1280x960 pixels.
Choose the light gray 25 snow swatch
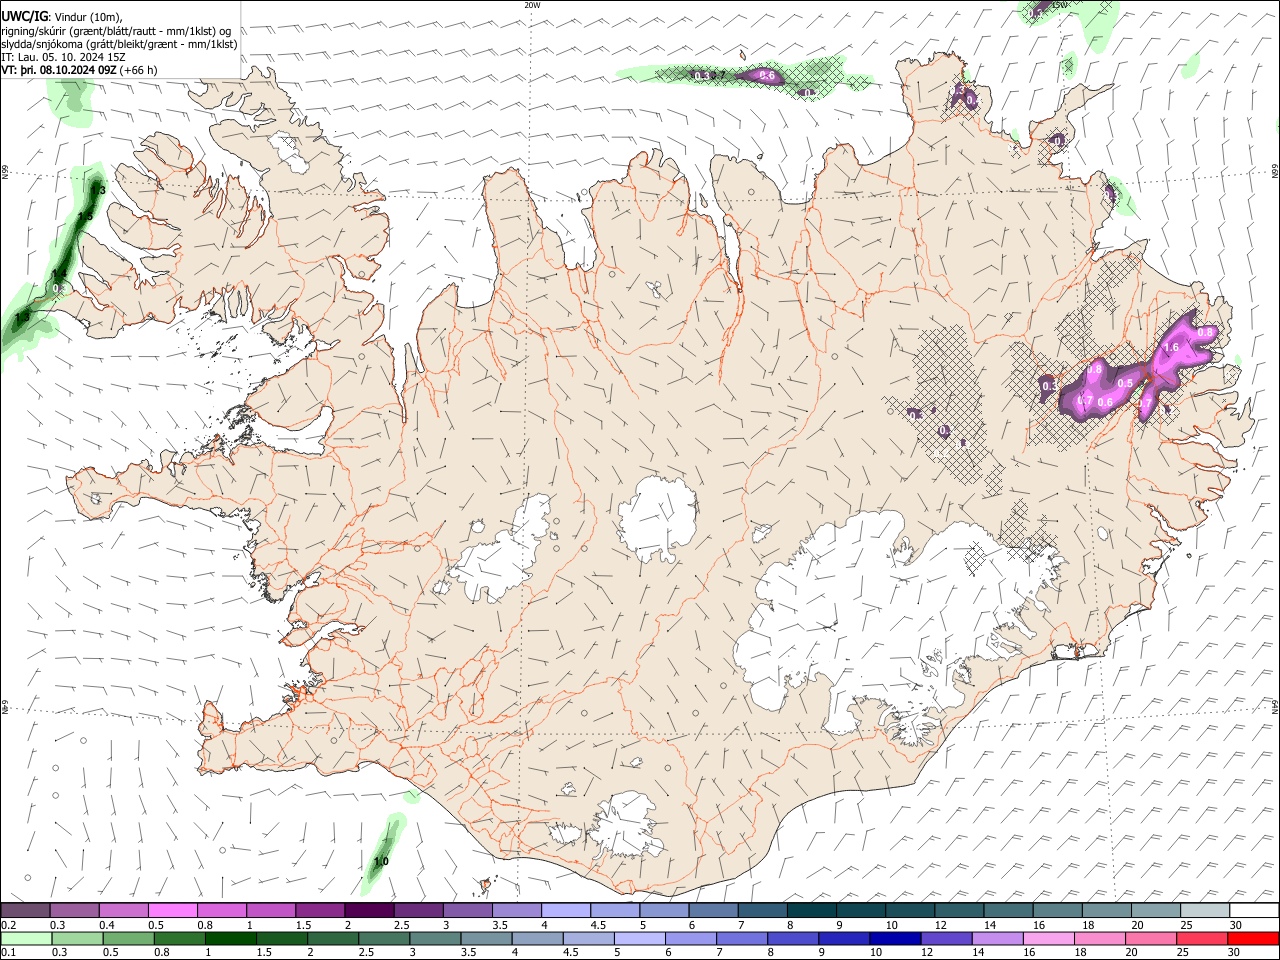[x=1205, y=910]
